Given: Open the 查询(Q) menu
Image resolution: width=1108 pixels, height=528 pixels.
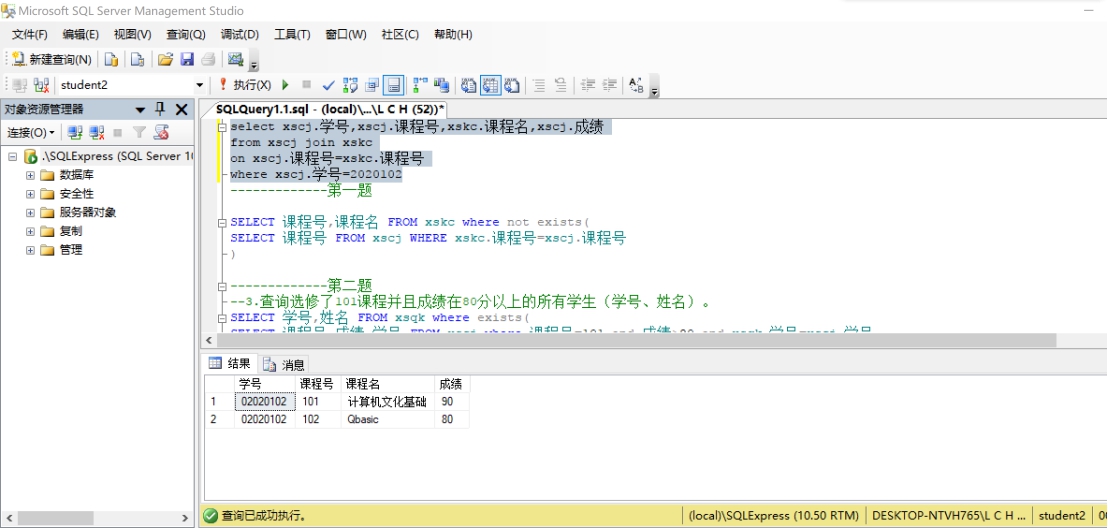Looking at the screenshot, I should click(186, 35).
